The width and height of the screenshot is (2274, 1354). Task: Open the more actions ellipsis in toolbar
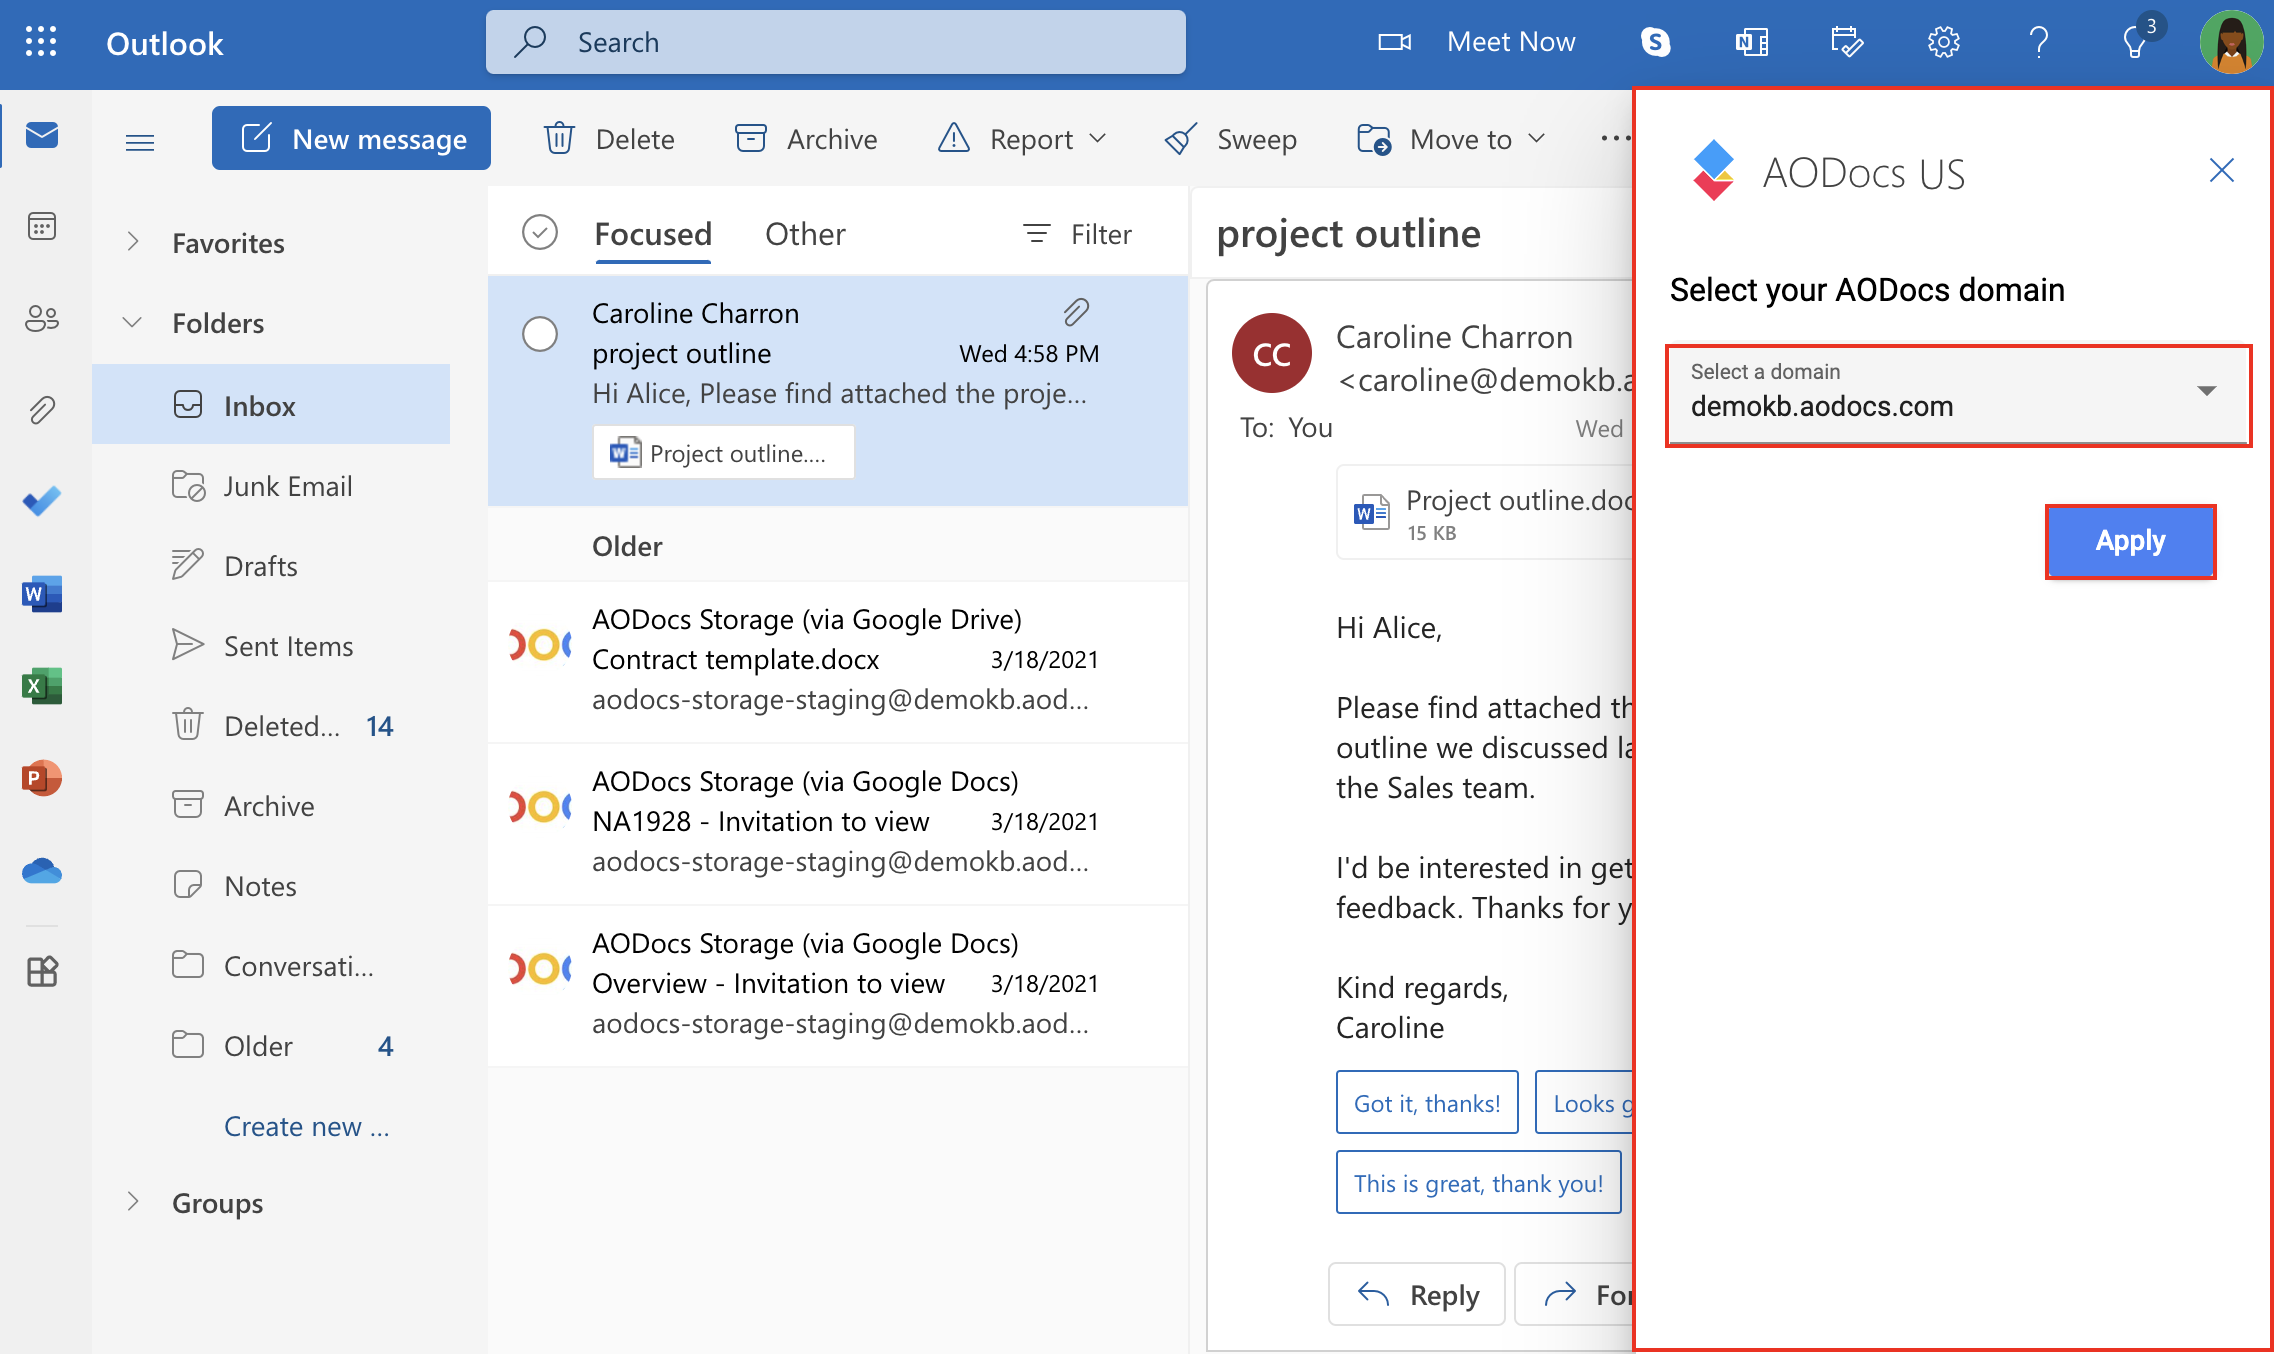click(x=1615, y=139)
